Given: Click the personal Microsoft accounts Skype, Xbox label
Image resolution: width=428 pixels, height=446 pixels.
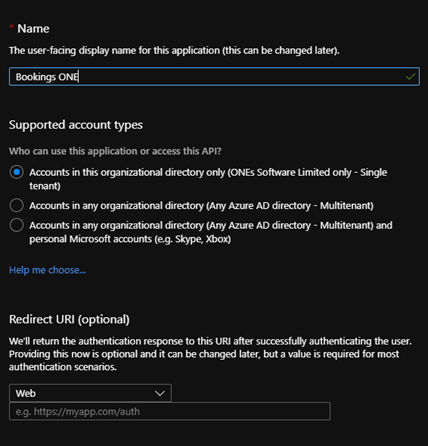Looking at the screenshot, I should coord(211,232).
